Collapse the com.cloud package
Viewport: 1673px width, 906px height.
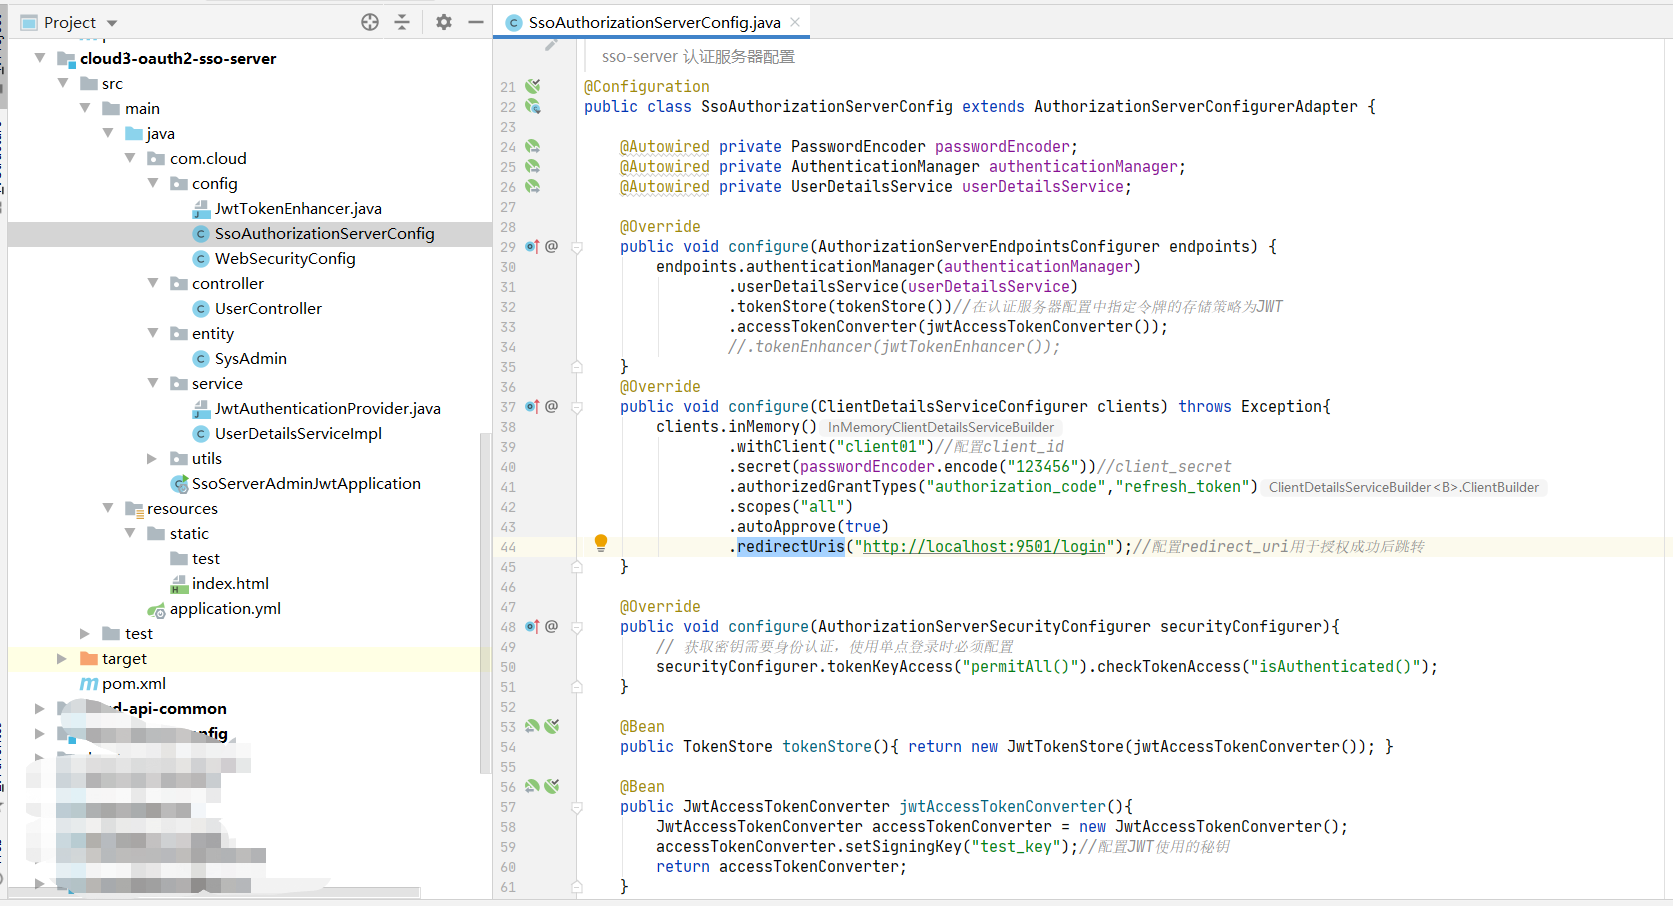(x=130, y=158)
